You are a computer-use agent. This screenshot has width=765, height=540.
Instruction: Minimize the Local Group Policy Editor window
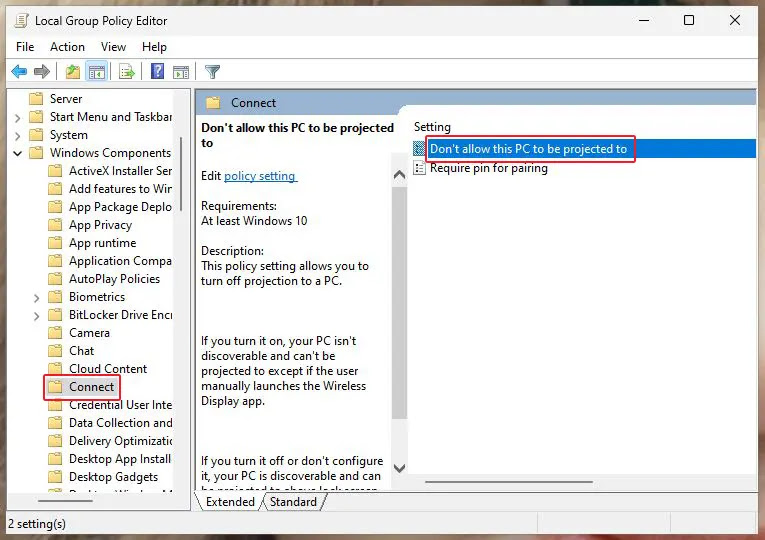tap(644, 20)
